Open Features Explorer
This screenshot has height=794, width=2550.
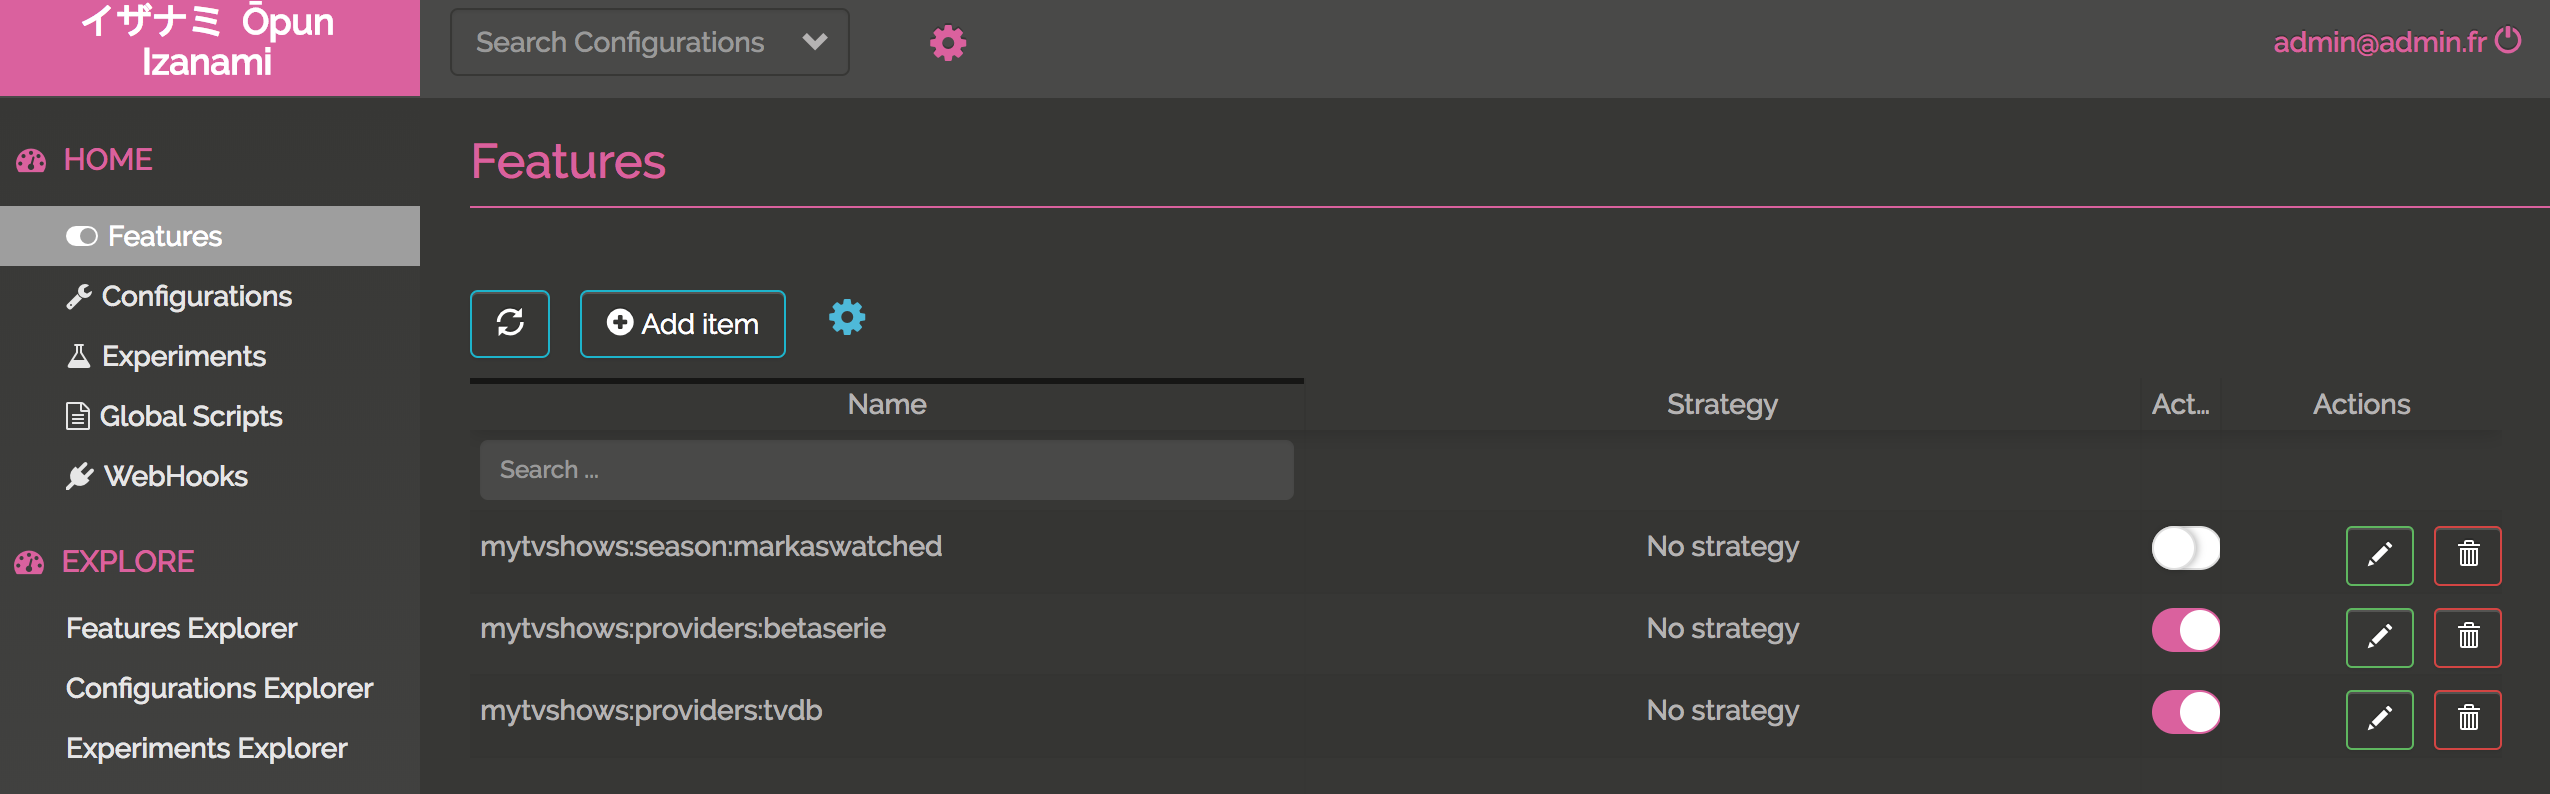[x=182, y=628]
